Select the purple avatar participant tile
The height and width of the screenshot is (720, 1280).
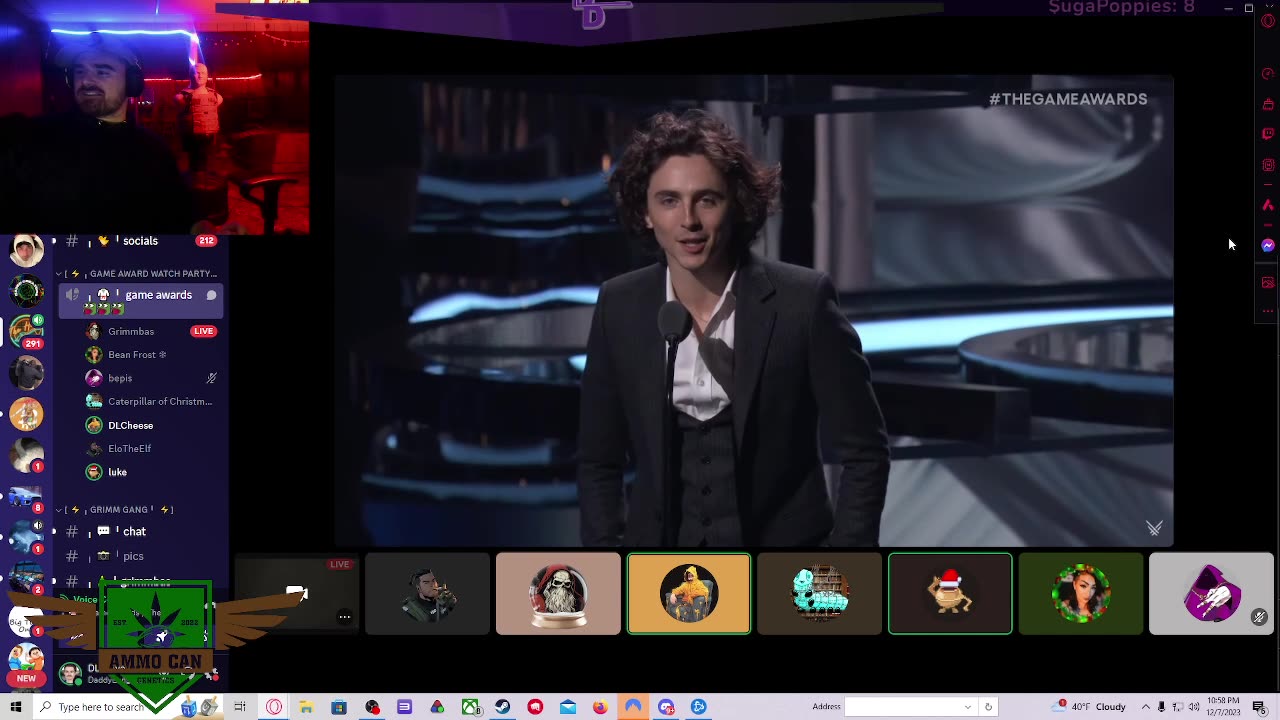1211,594
